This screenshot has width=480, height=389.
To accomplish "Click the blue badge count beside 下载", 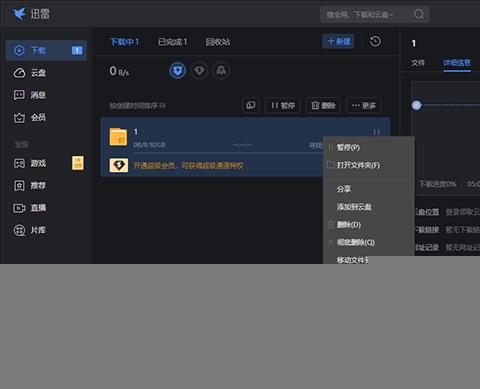I will (77, 50).
